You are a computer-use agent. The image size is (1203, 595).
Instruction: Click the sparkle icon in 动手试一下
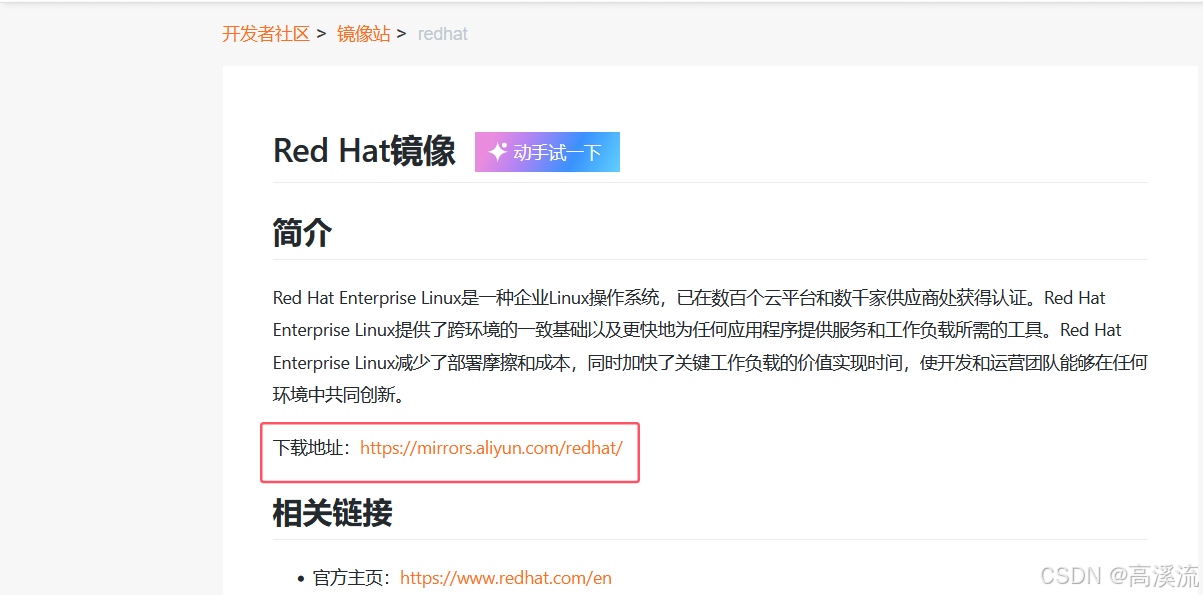(498, 152)
